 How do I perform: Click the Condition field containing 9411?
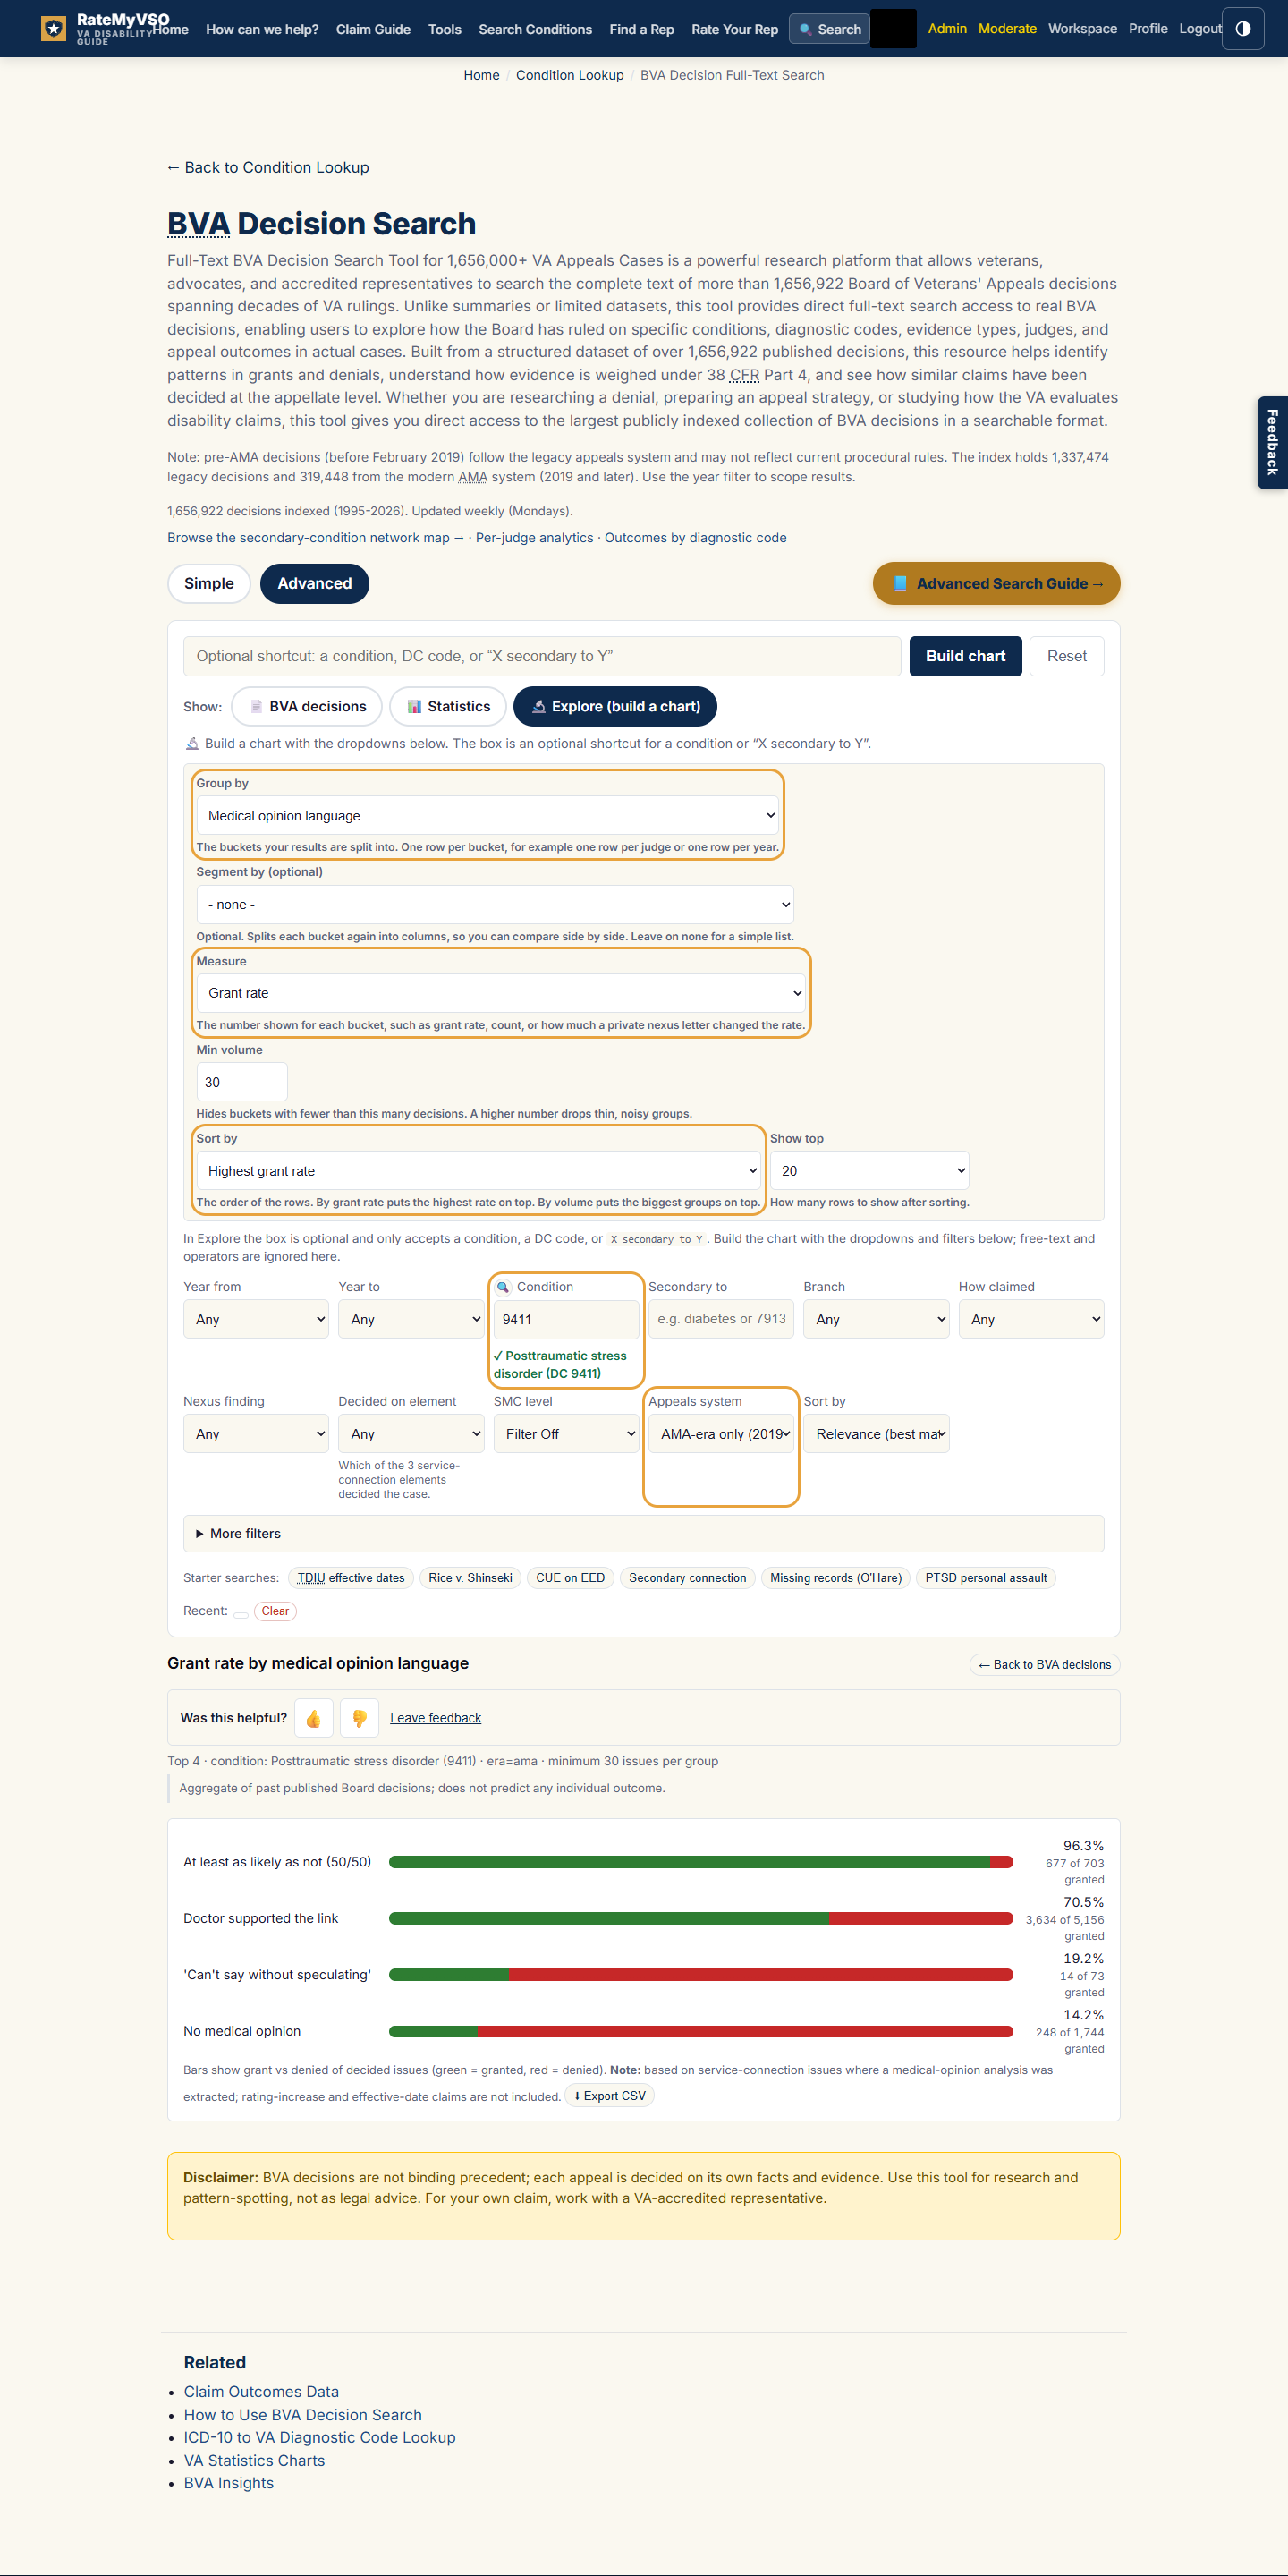566,1319
